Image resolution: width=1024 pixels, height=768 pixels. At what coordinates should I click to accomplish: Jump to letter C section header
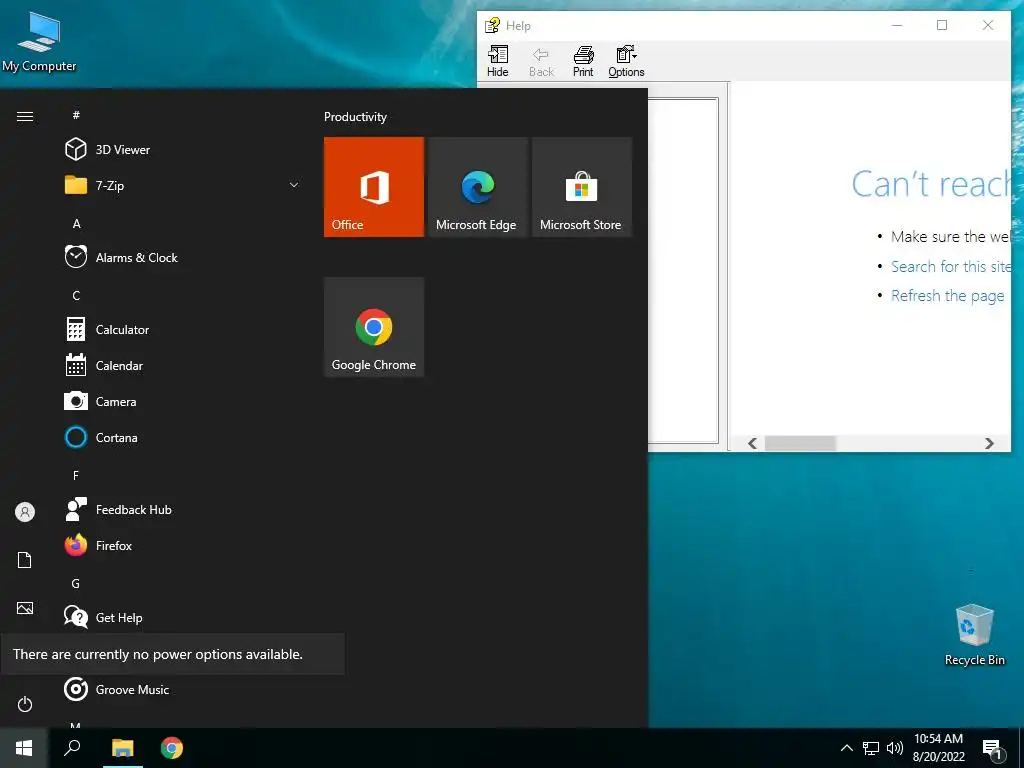(x=76, y=296)
